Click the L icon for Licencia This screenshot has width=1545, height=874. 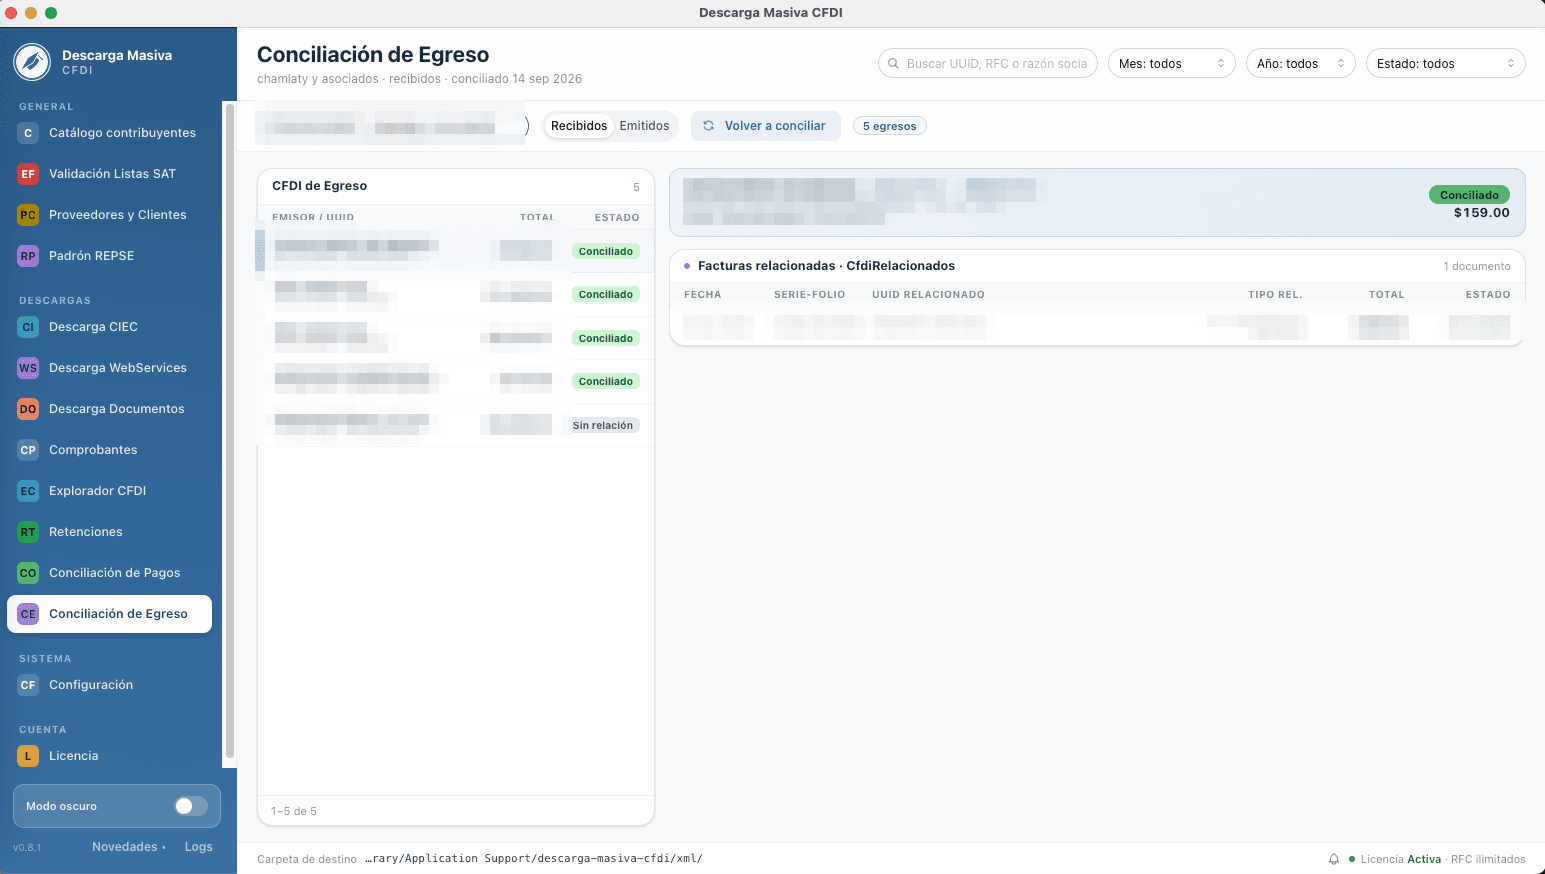coord(28,756)
